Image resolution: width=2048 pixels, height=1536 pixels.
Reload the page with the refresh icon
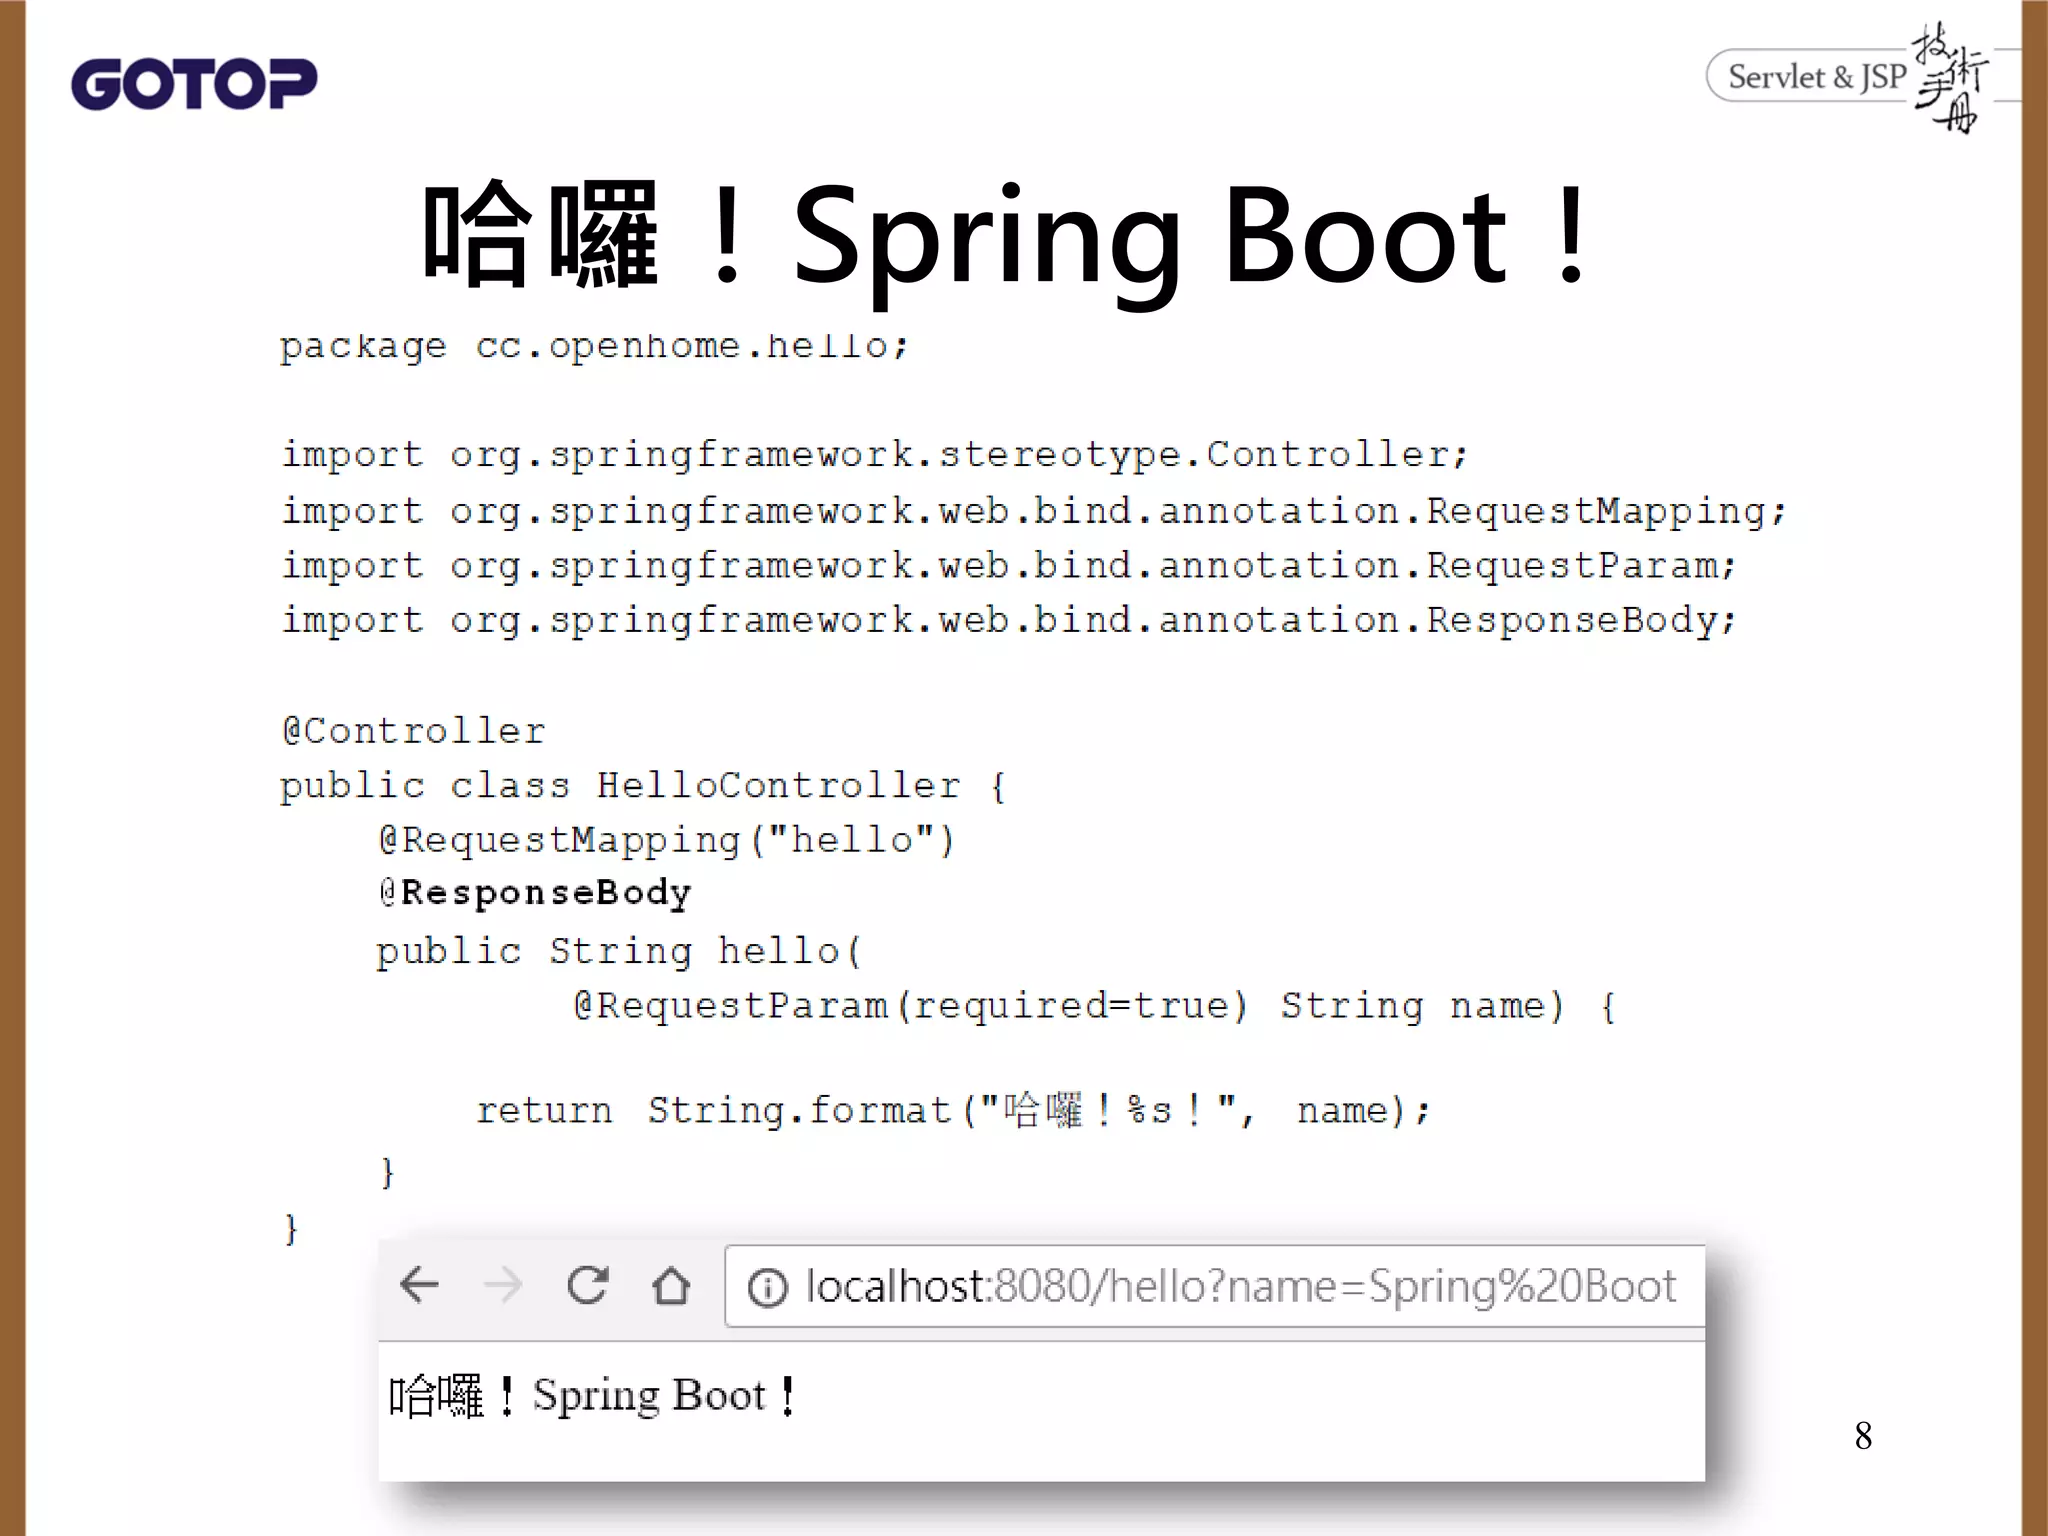click(587, 1285)
